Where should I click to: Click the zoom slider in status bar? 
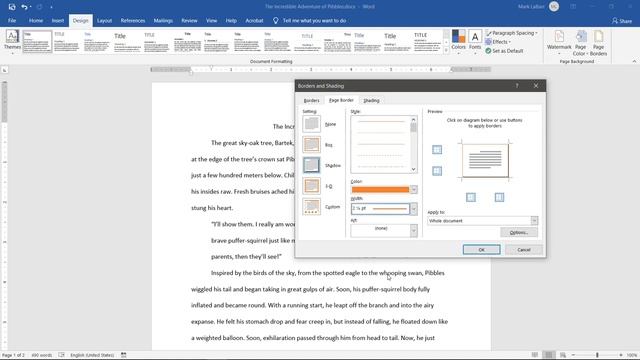click(597, 355)
